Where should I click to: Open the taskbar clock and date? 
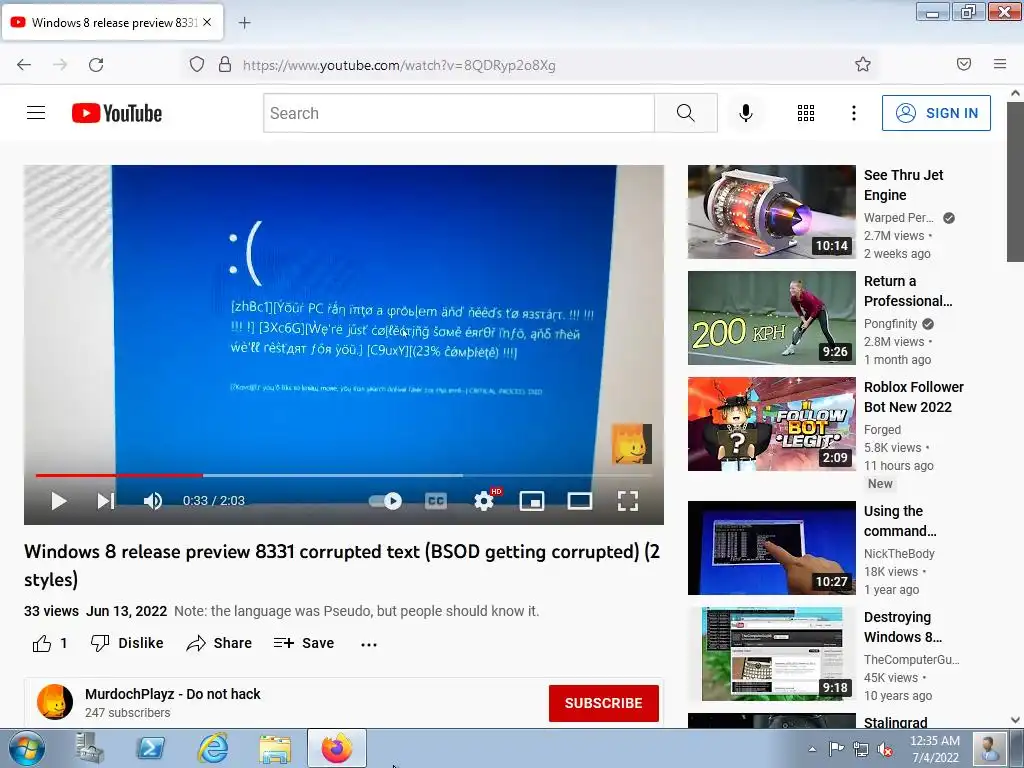935,749
